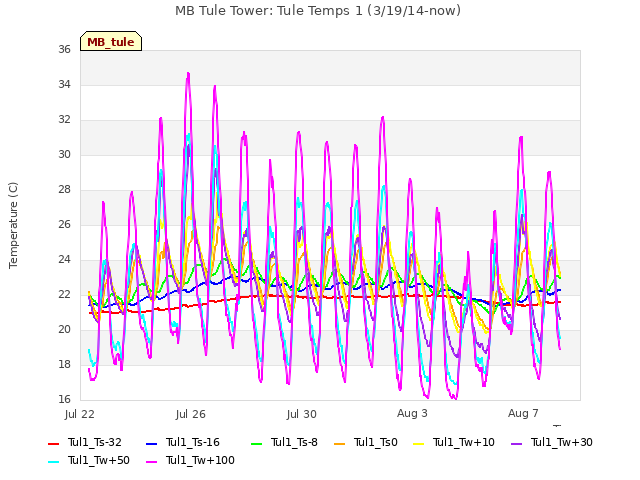Click the Aug 3 x-axis tick label

[412, 413]
